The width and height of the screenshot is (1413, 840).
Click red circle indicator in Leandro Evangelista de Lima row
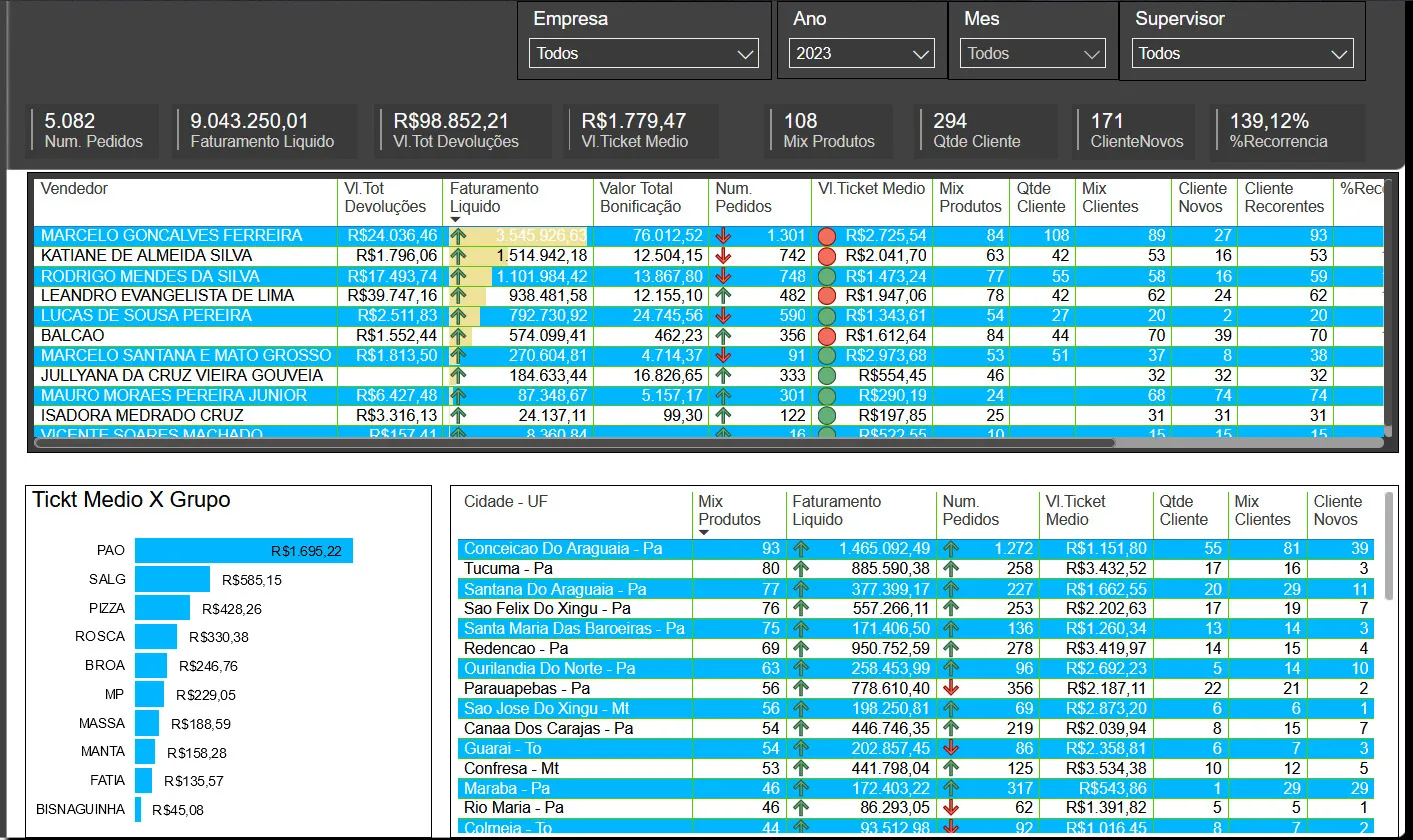(827, 296)
